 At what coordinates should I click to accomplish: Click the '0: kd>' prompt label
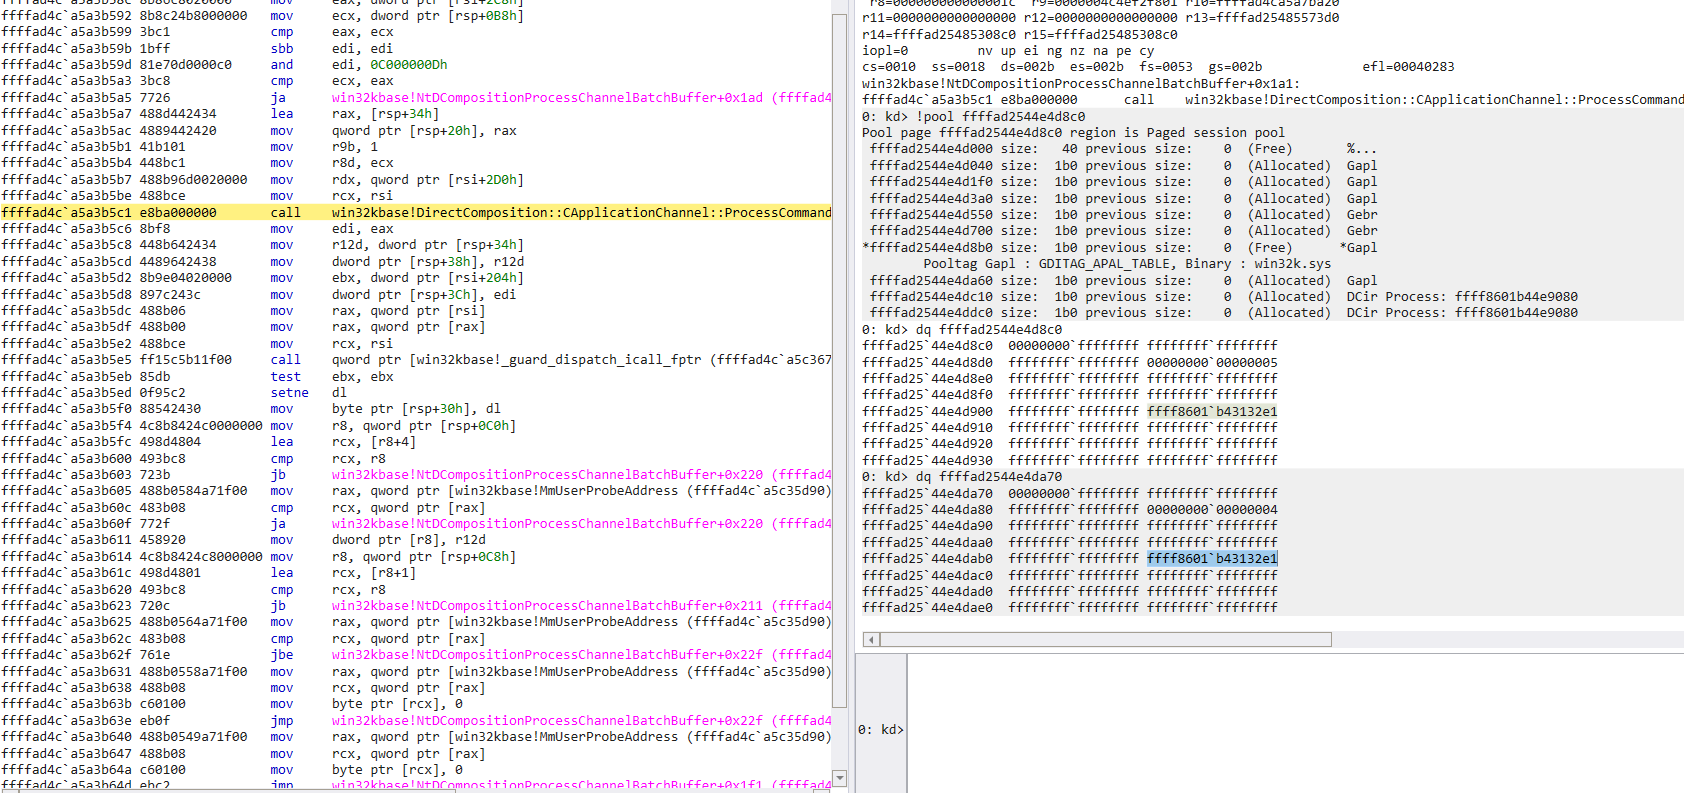[x=880, y=730]
